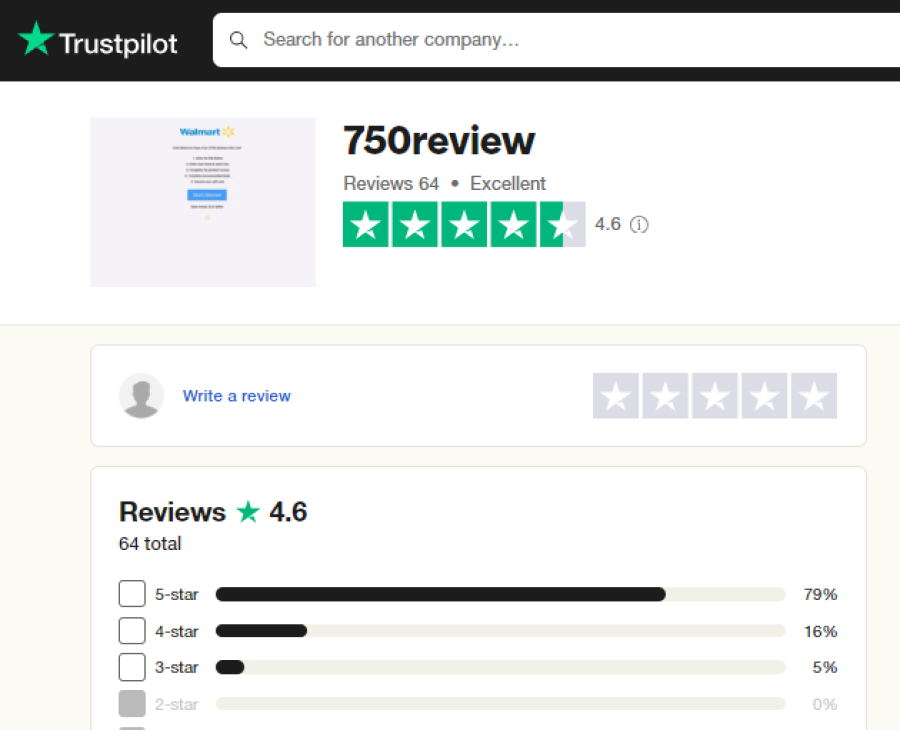Click the disabled 2-star checkbox
The height and width of the screenshot is (730, 900).
132,704
